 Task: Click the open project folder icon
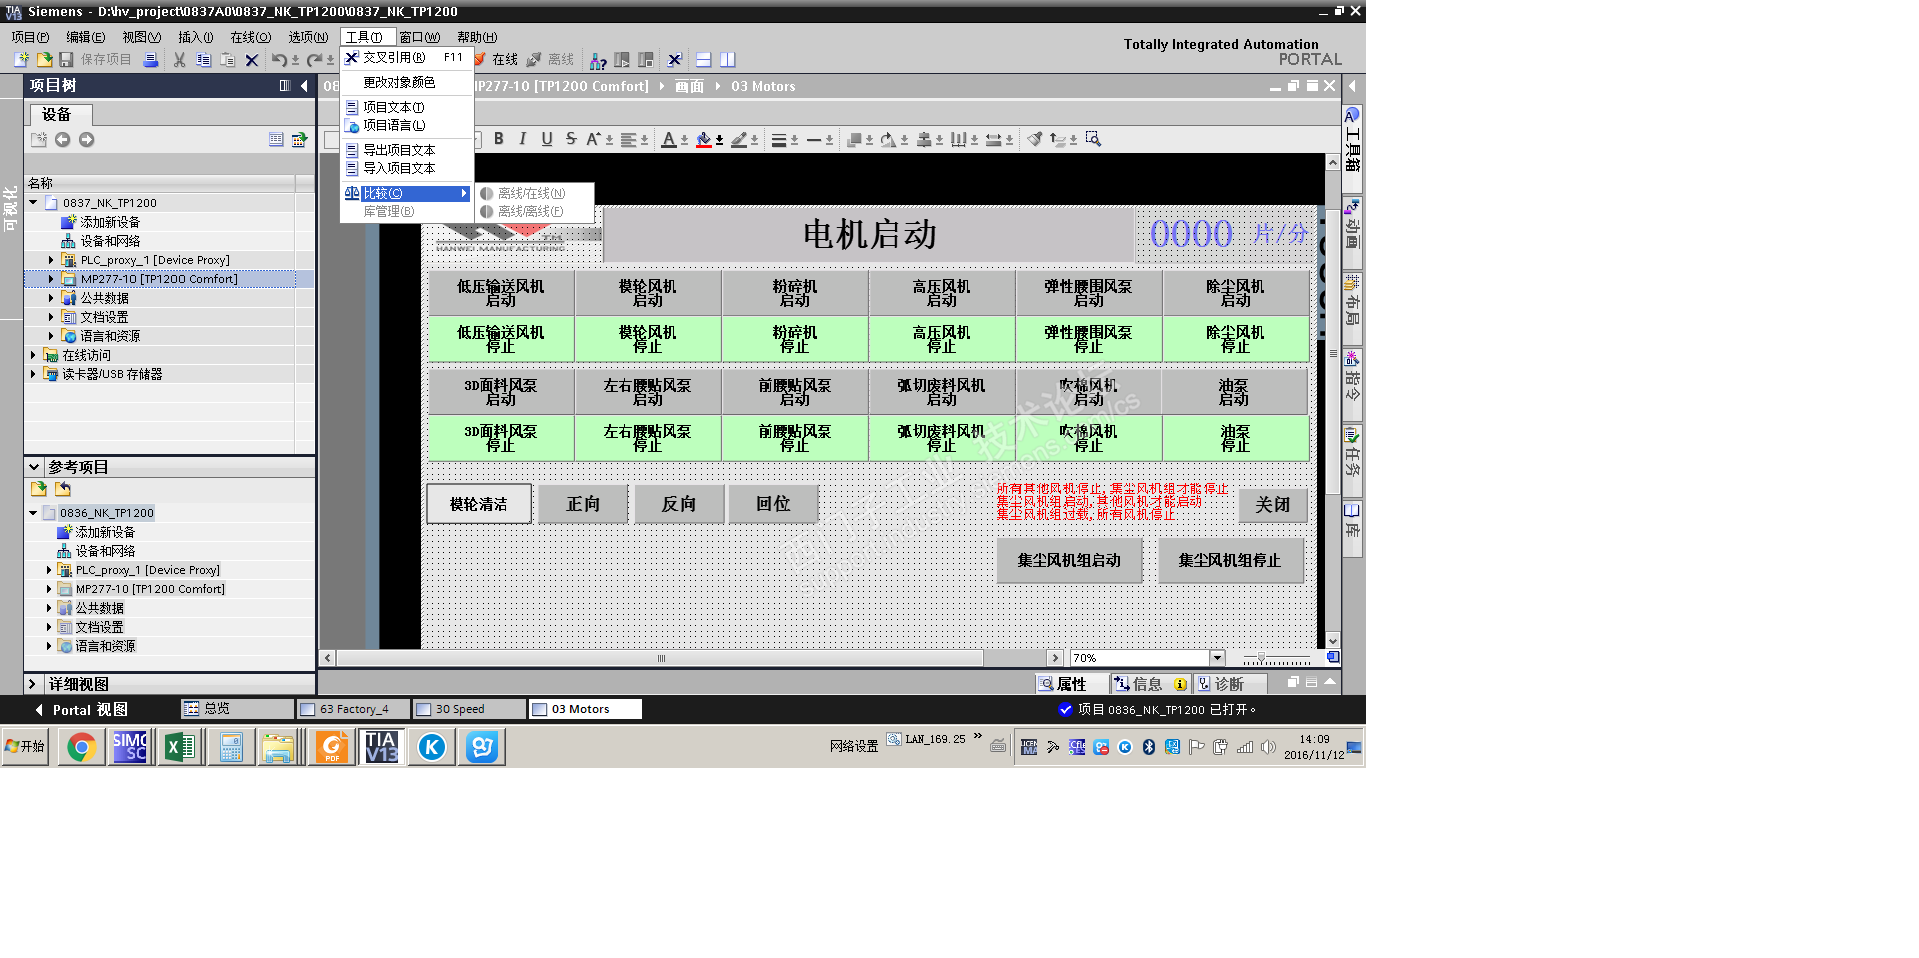[x=44, y=60]
